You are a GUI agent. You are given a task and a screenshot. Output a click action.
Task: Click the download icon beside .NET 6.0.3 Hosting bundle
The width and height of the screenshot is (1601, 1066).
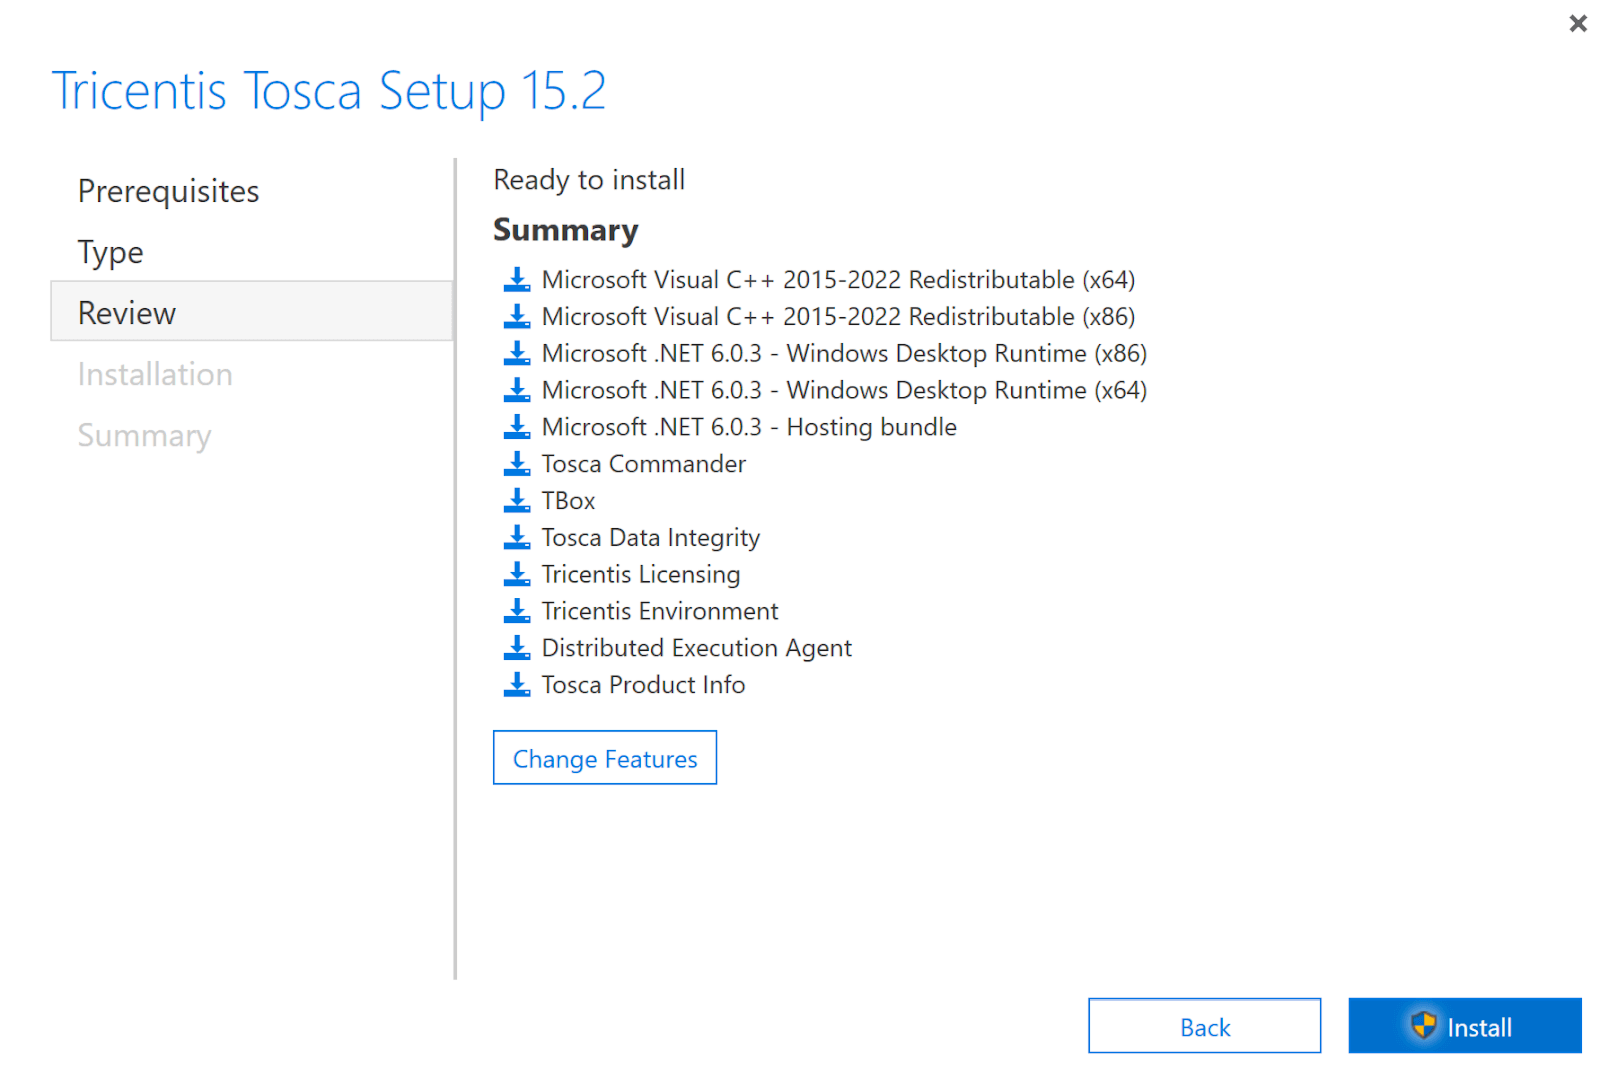click(x=517, y=427)
